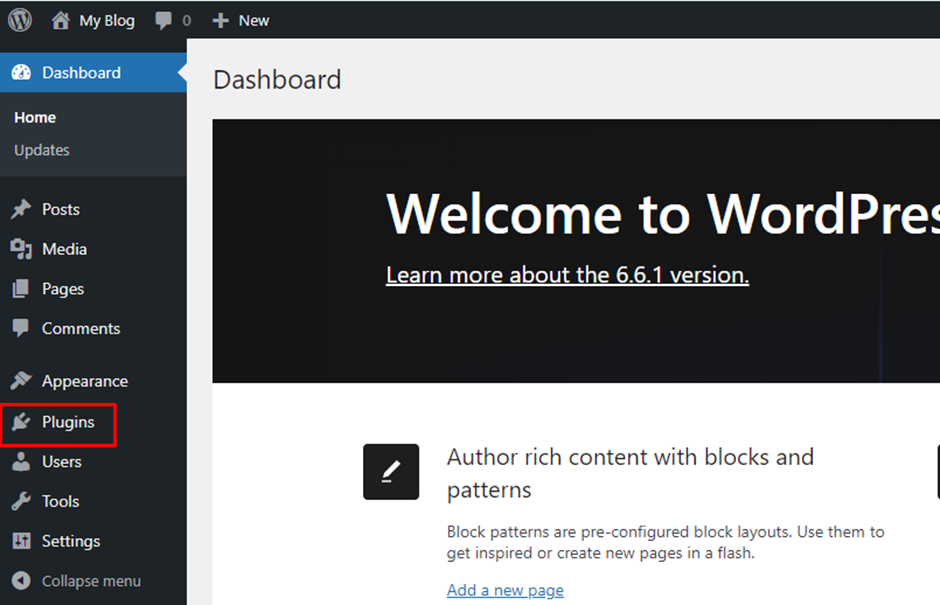Open My Blog via the home icon
Image resolution: width=940 pixels, height=605 pixels.
click(61, 20)
